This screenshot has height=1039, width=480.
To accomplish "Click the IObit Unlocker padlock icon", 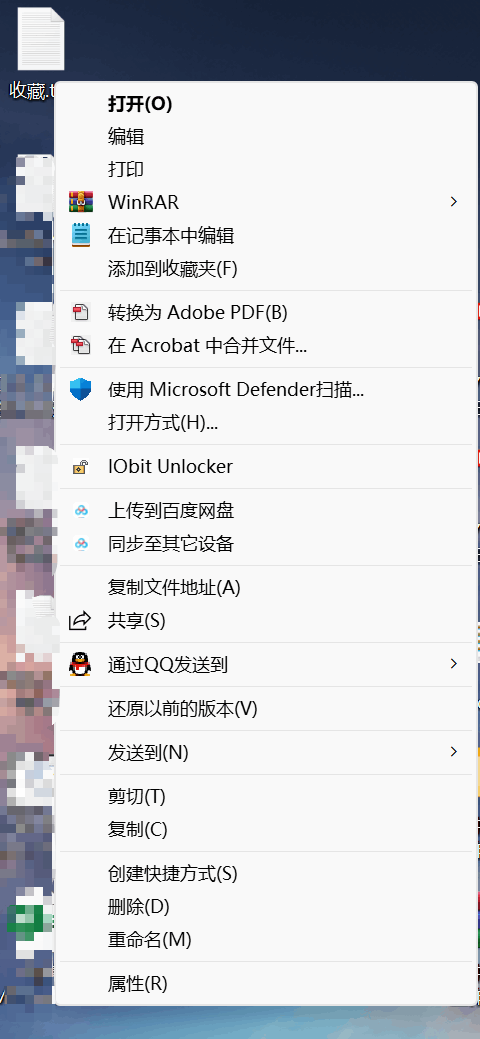I will [80, 466].
